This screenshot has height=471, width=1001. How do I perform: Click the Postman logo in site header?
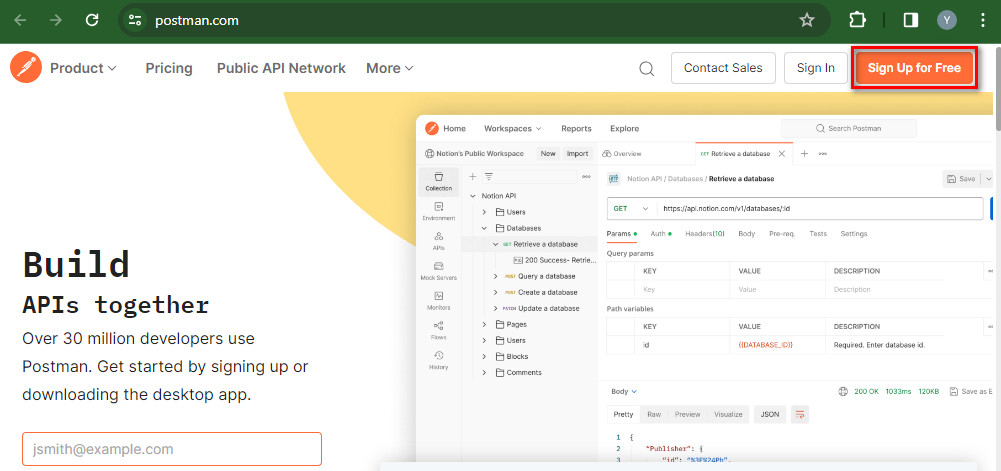pyautogui.click(x=26, y=68)
